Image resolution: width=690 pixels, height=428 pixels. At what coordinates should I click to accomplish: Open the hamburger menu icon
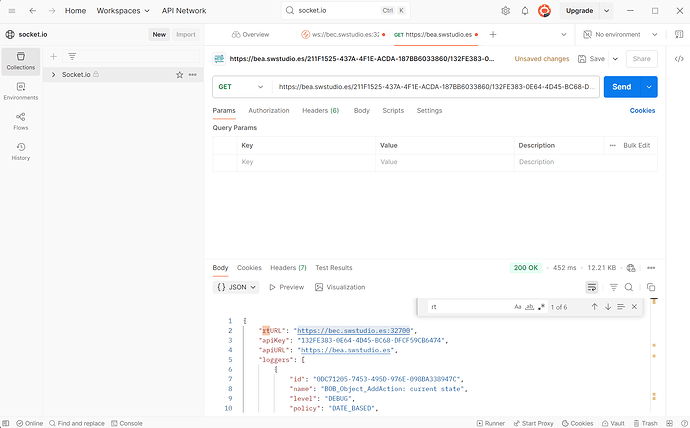(x=12, y=11)
